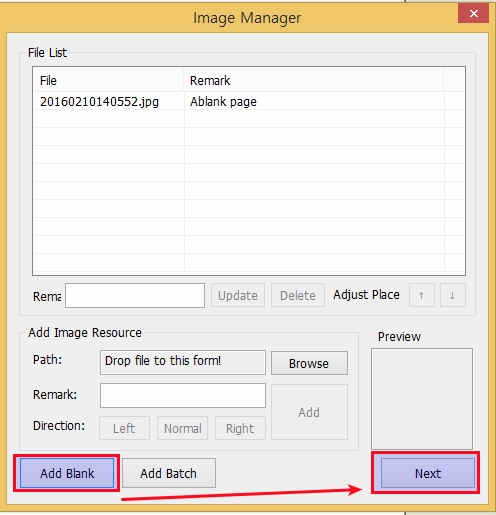Click the Add Blank button
This screenshot has width=496, height=515.
click(67, 473)
